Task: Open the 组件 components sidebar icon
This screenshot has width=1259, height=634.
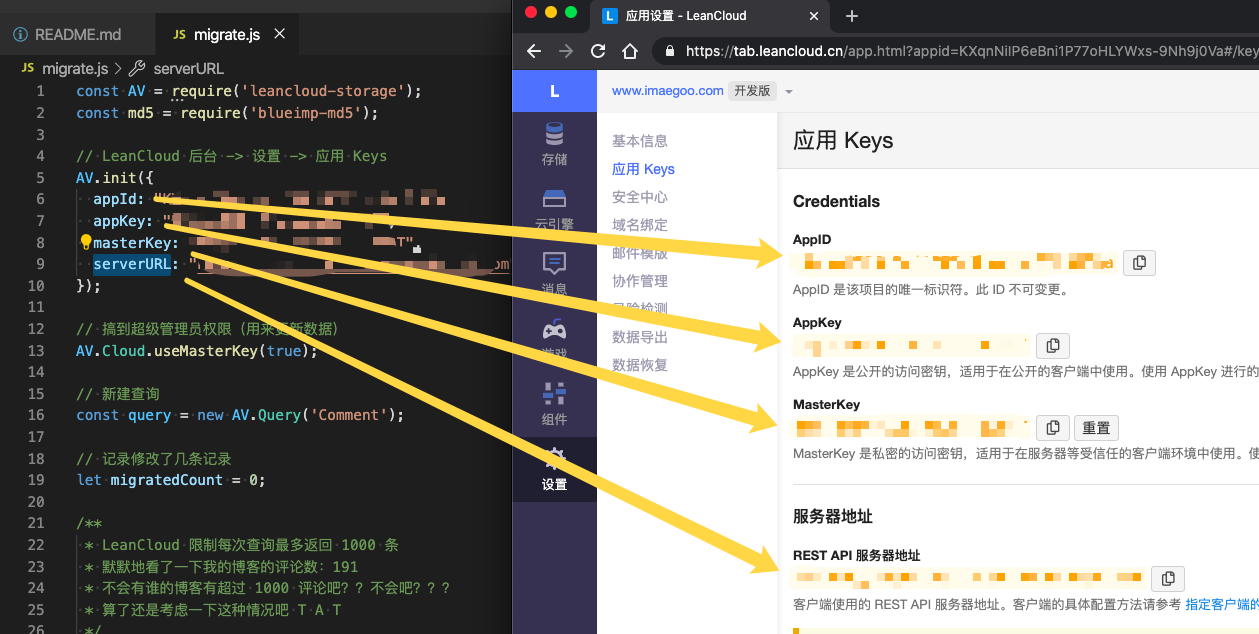Action: 554,403
